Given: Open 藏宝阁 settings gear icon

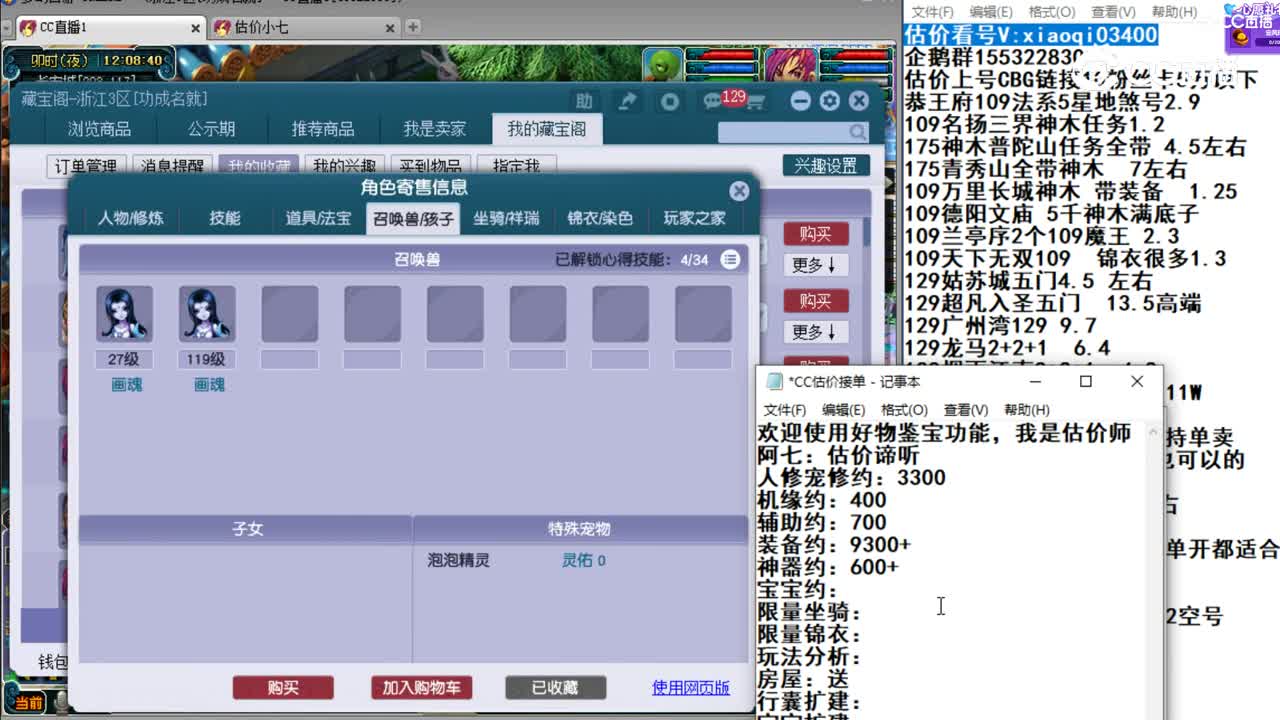Looking at the screenshot, I should pos(829,101).
